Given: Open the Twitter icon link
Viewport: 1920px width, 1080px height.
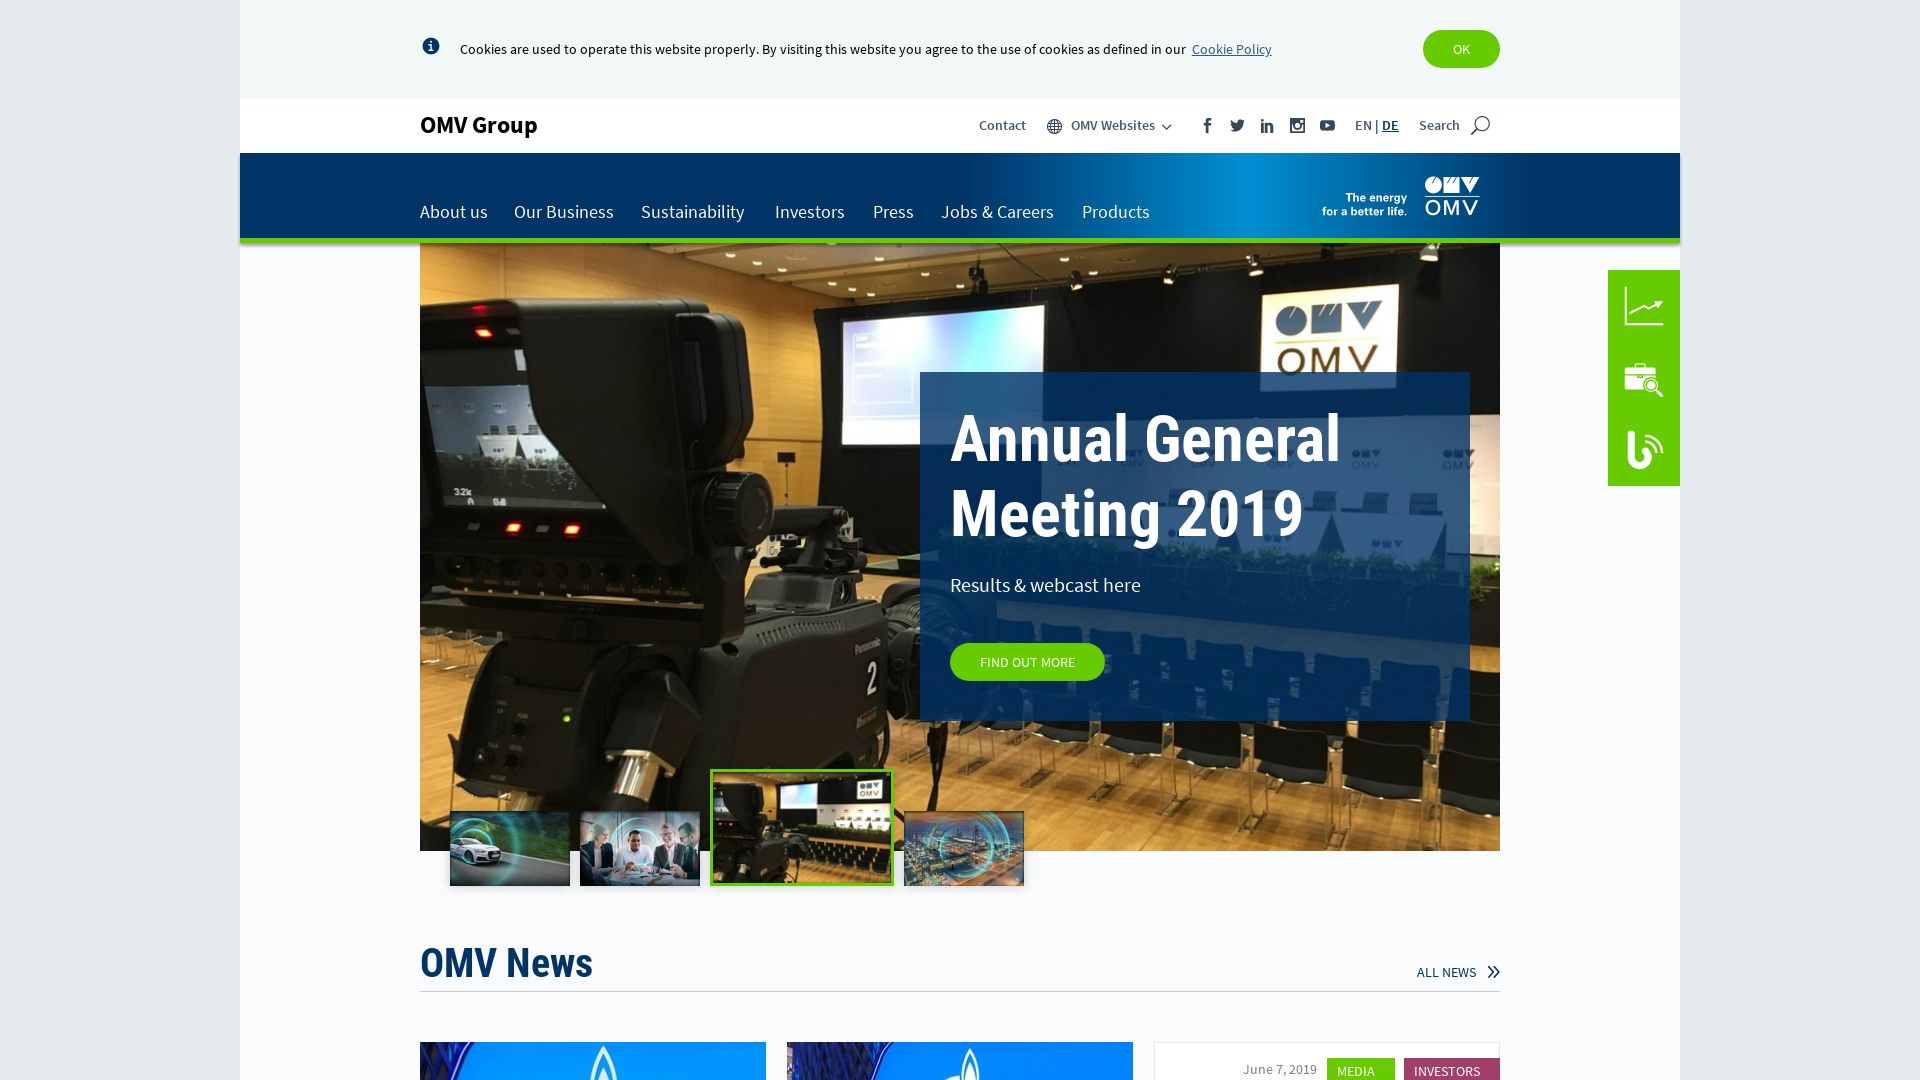Looking at the screenshot, I should click(x=1237, y=126).
